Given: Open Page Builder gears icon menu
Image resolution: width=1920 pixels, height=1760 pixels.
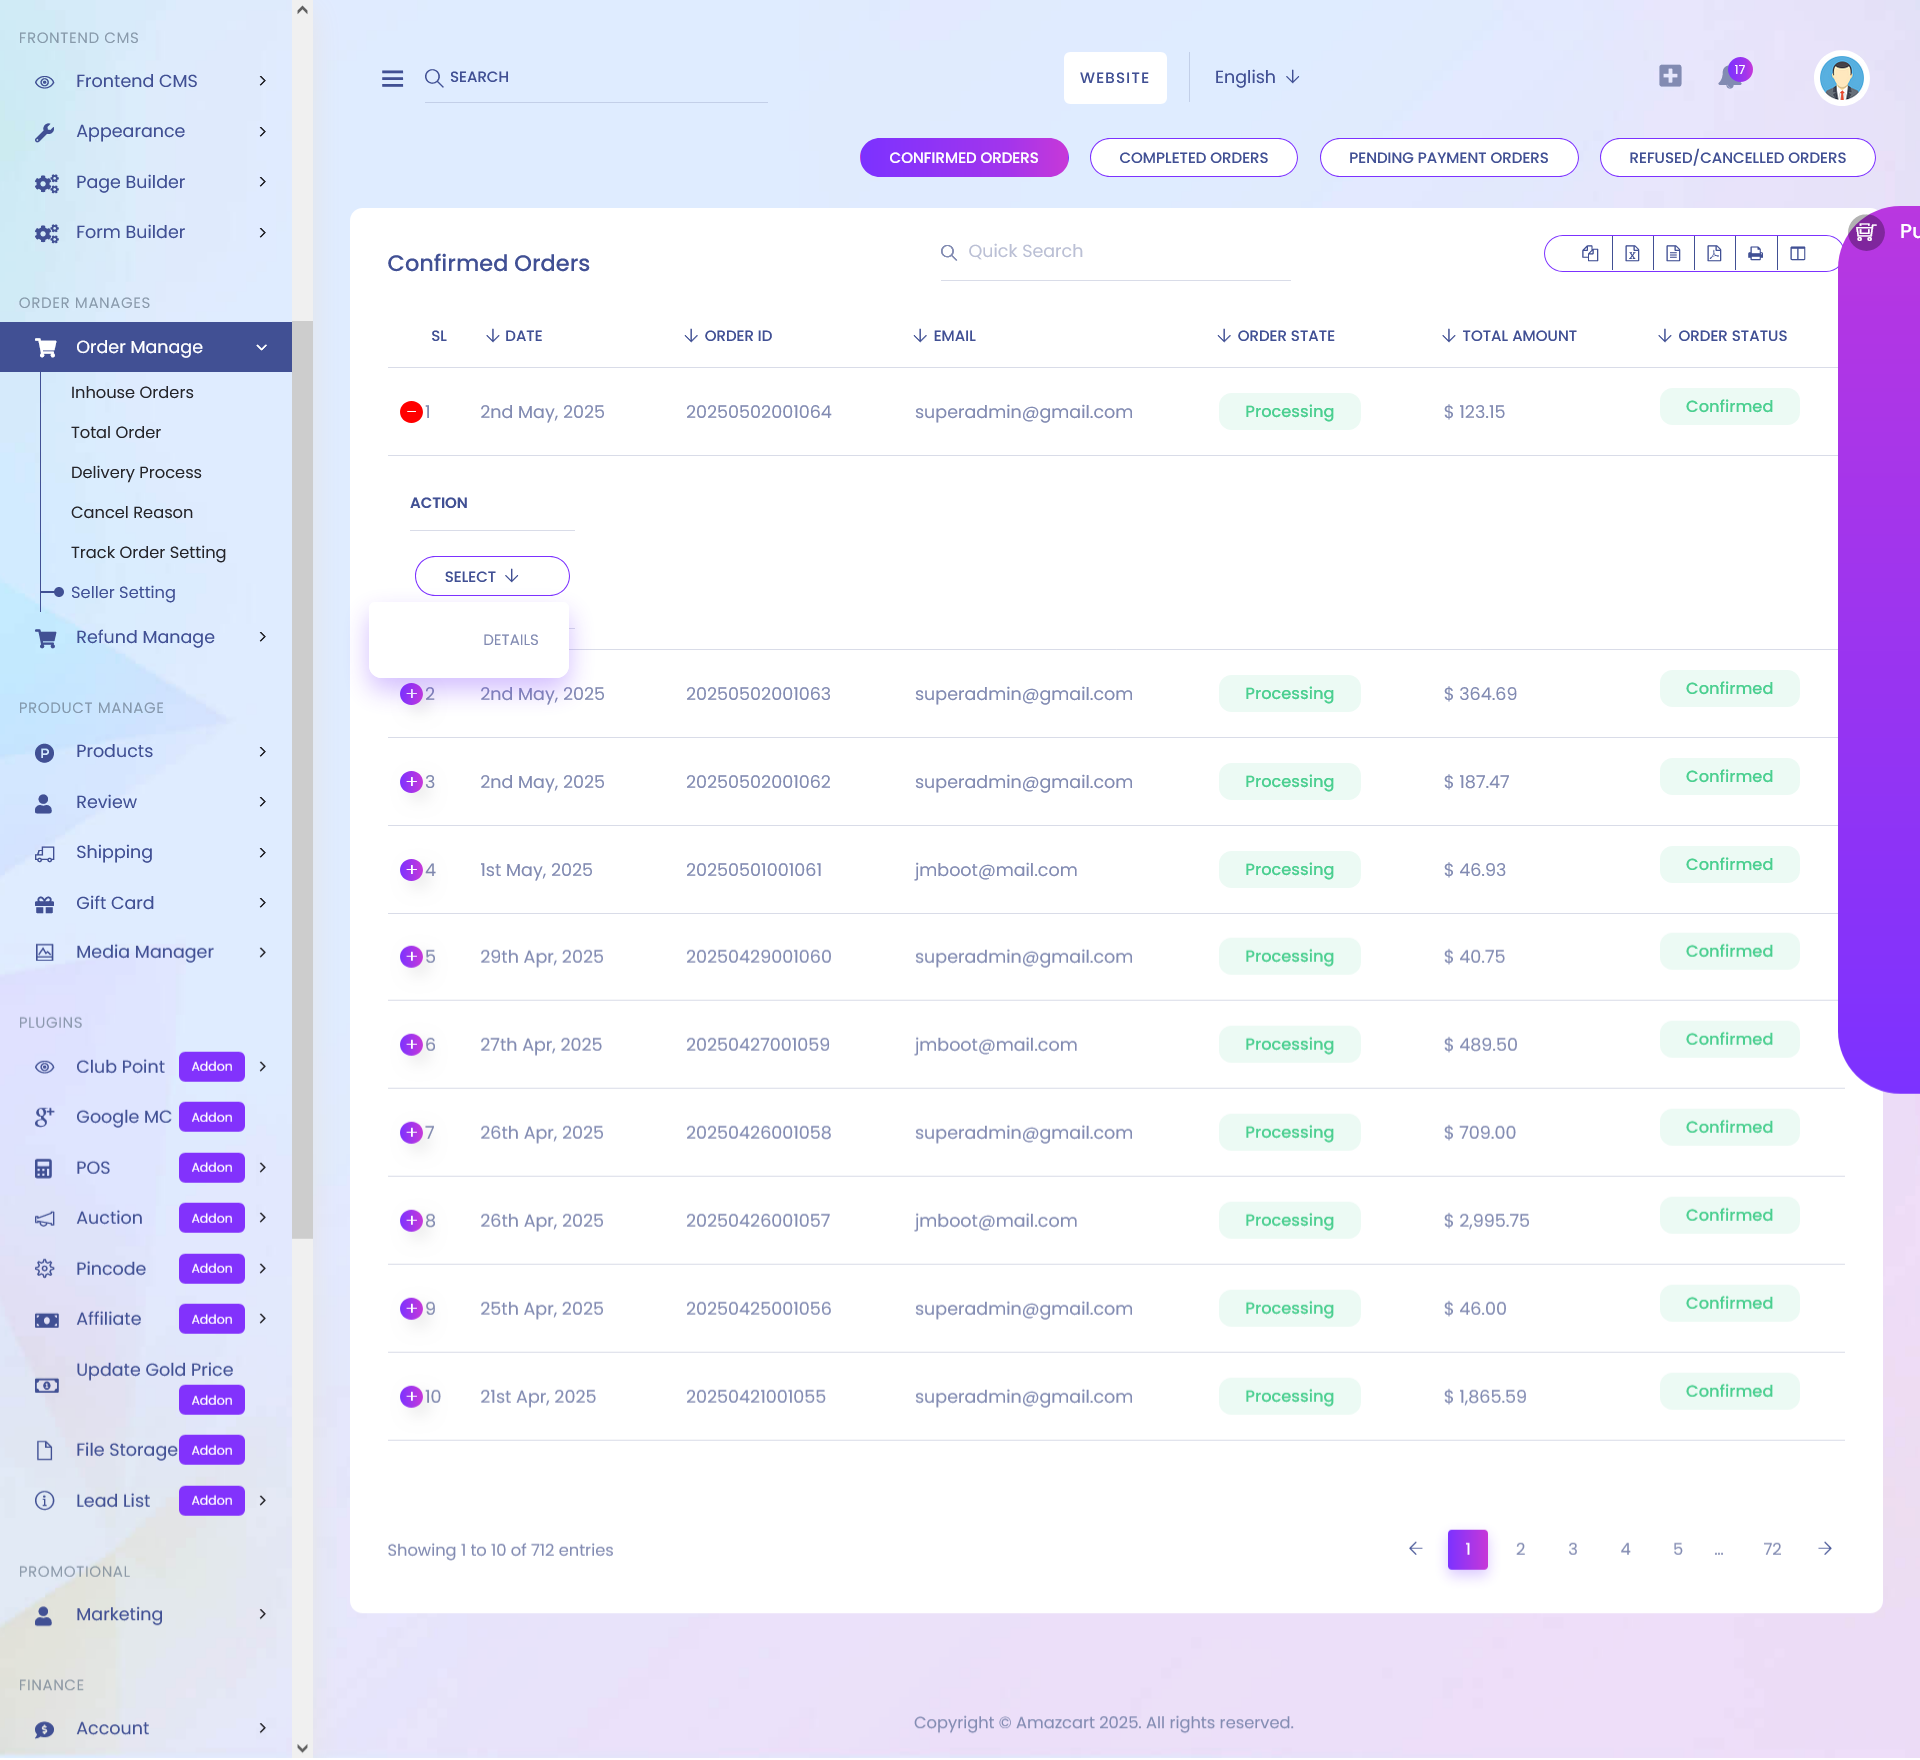Looking at the screenshot, I should point(46,183).
